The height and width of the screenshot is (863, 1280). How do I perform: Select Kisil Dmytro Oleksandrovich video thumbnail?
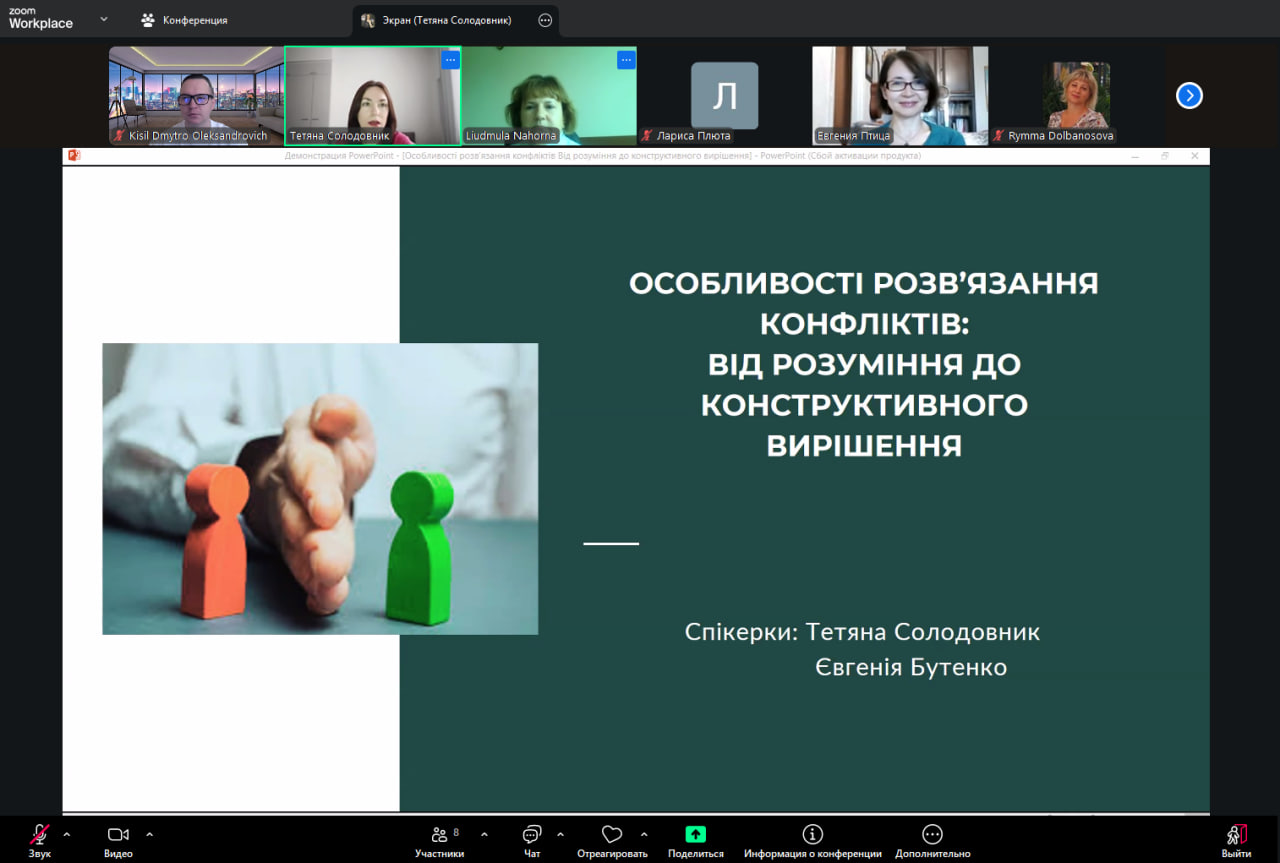coord(196,96)
